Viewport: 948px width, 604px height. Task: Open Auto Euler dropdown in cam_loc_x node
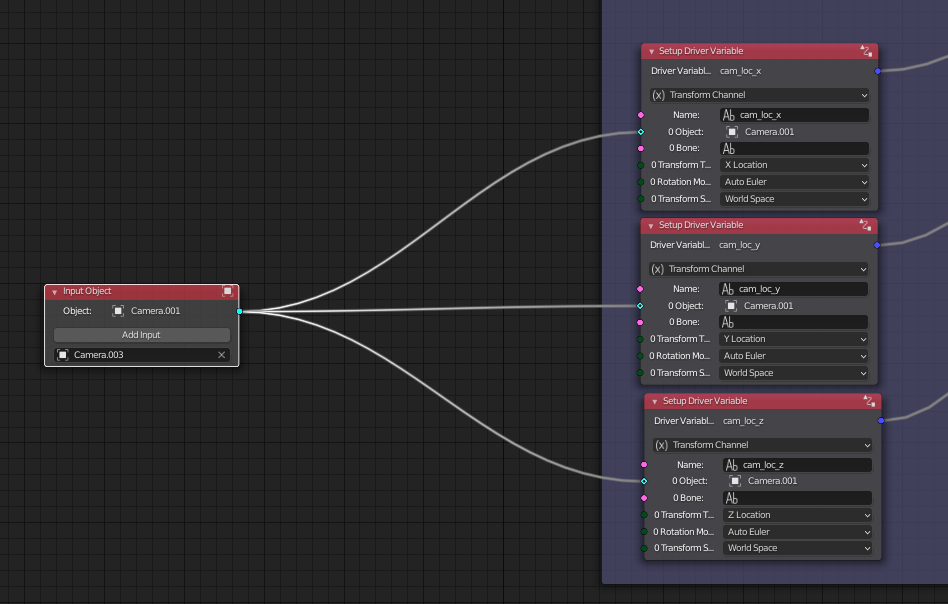(794, 182)
